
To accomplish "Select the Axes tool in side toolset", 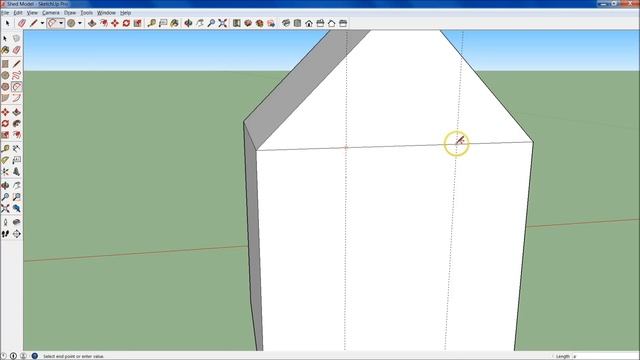I will coord(5,171).
